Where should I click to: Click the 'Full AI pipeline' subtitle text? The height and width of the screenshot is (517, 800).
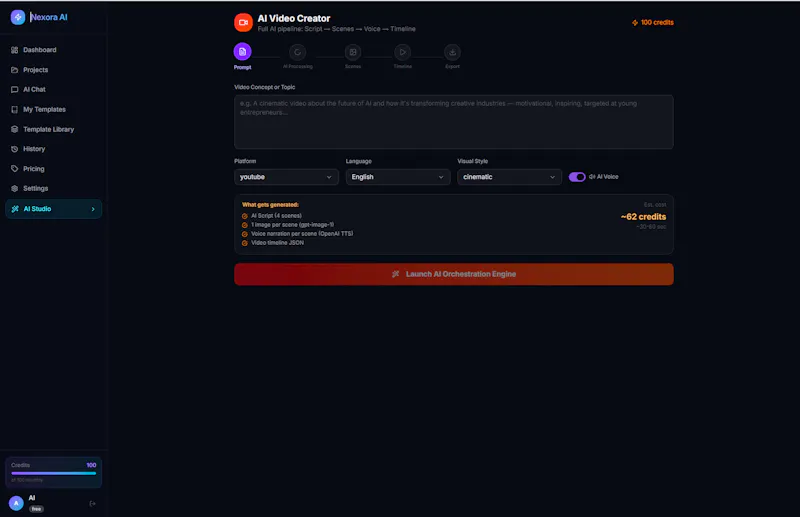click(336, 29)
